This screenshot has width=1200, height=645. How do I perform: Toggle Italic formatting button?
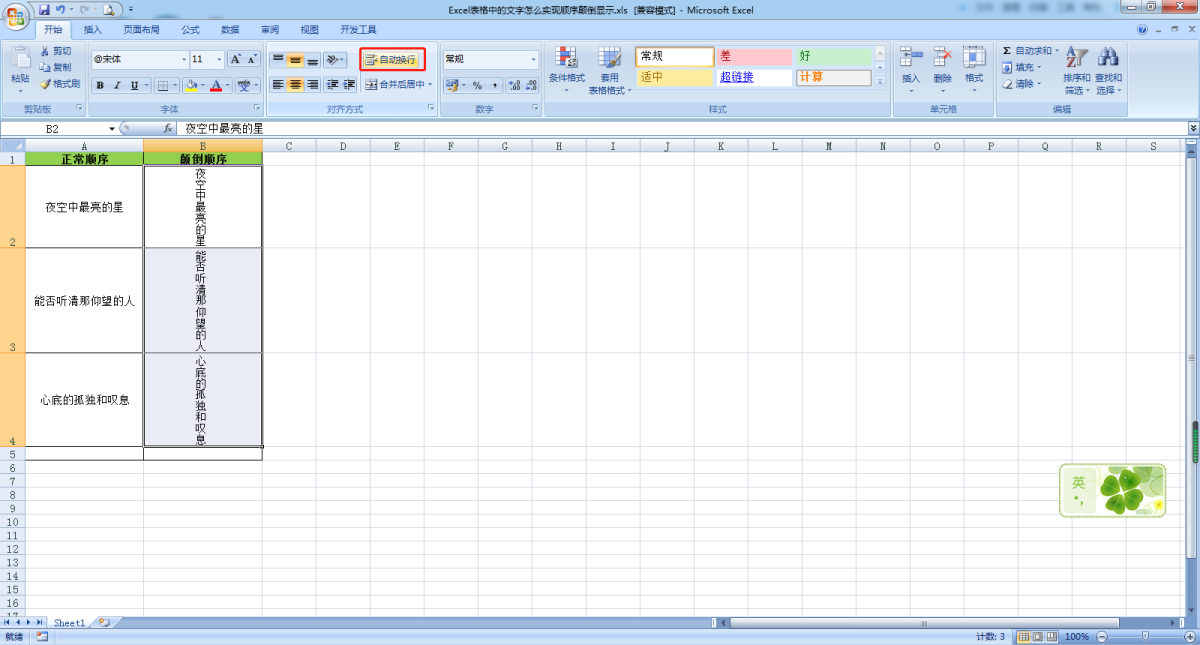click(117, 86)
